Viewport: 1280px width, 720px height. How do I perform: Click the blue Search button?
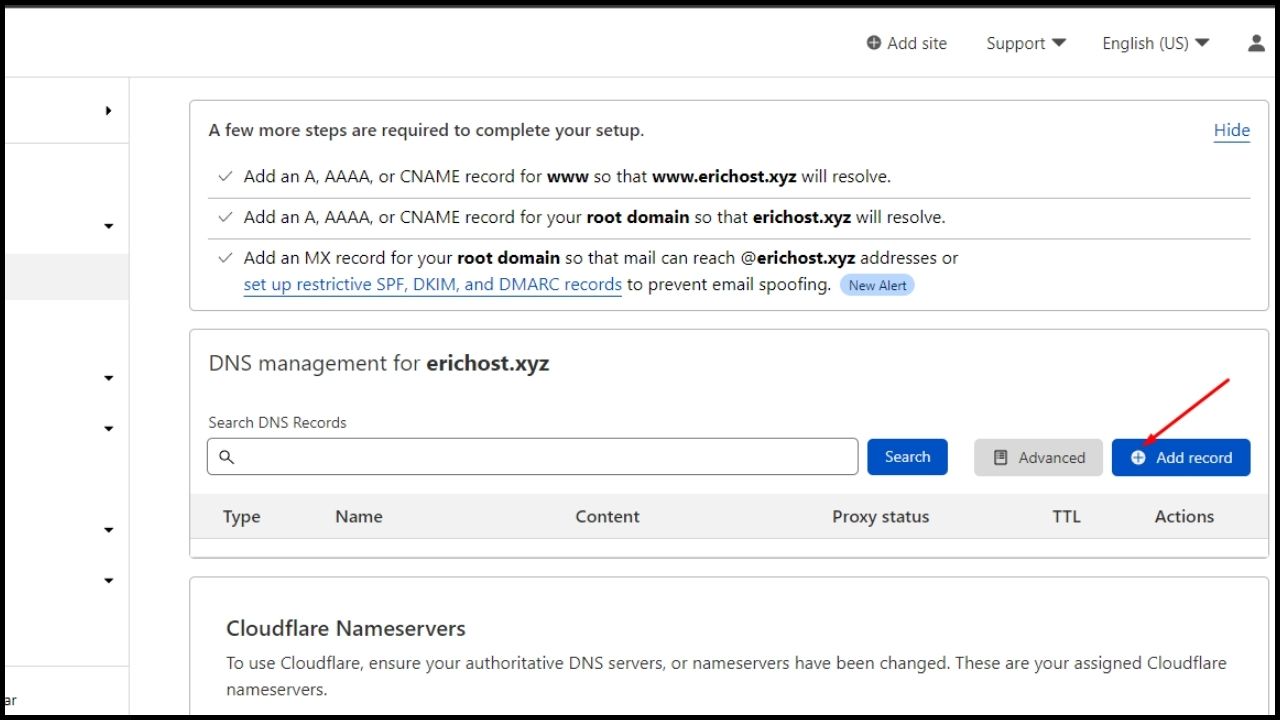tap(907, 456)
